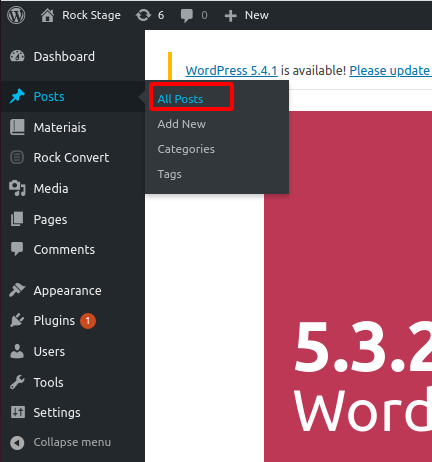This screenshot has width=432, height=462.
Task: Select All Posts in the submenu
Action: (180, 99)
